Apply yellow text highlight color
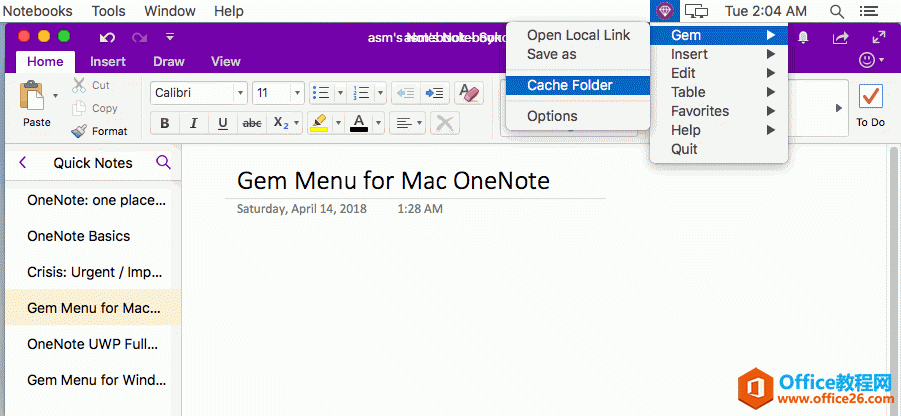The height and width of the screenshot is (416, 901). coord(318,123)
